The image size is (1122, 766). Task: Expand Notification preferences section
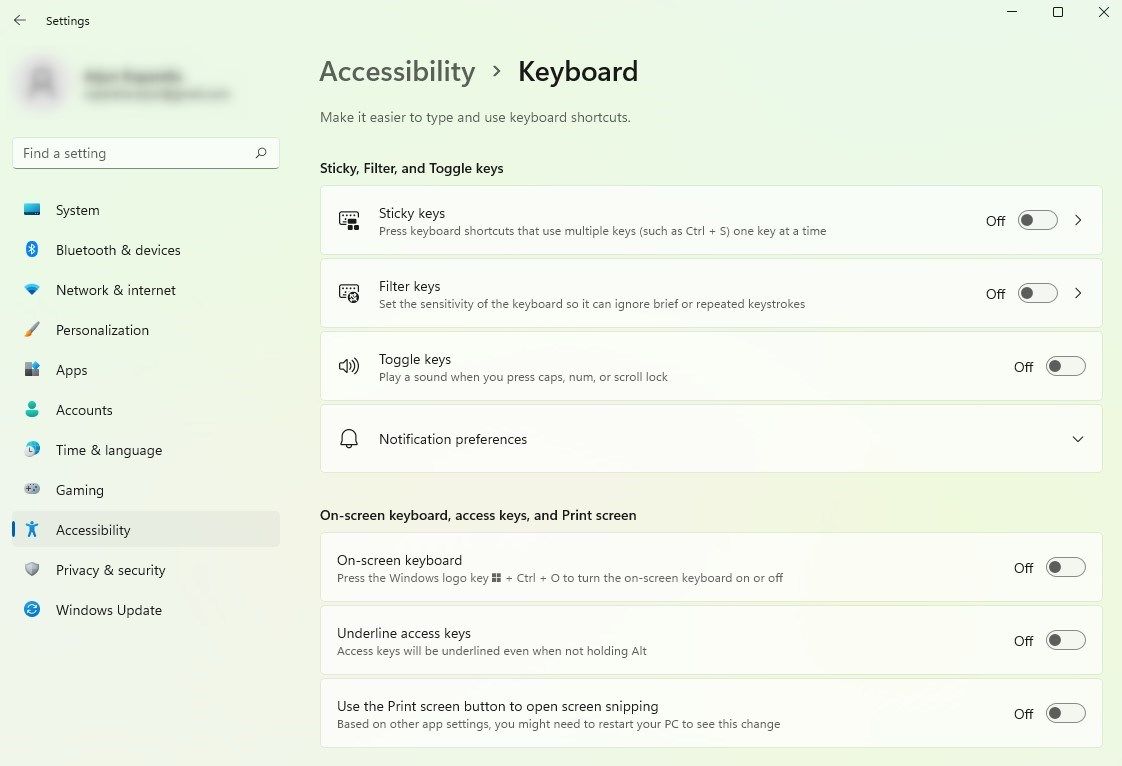(1077, 439)
